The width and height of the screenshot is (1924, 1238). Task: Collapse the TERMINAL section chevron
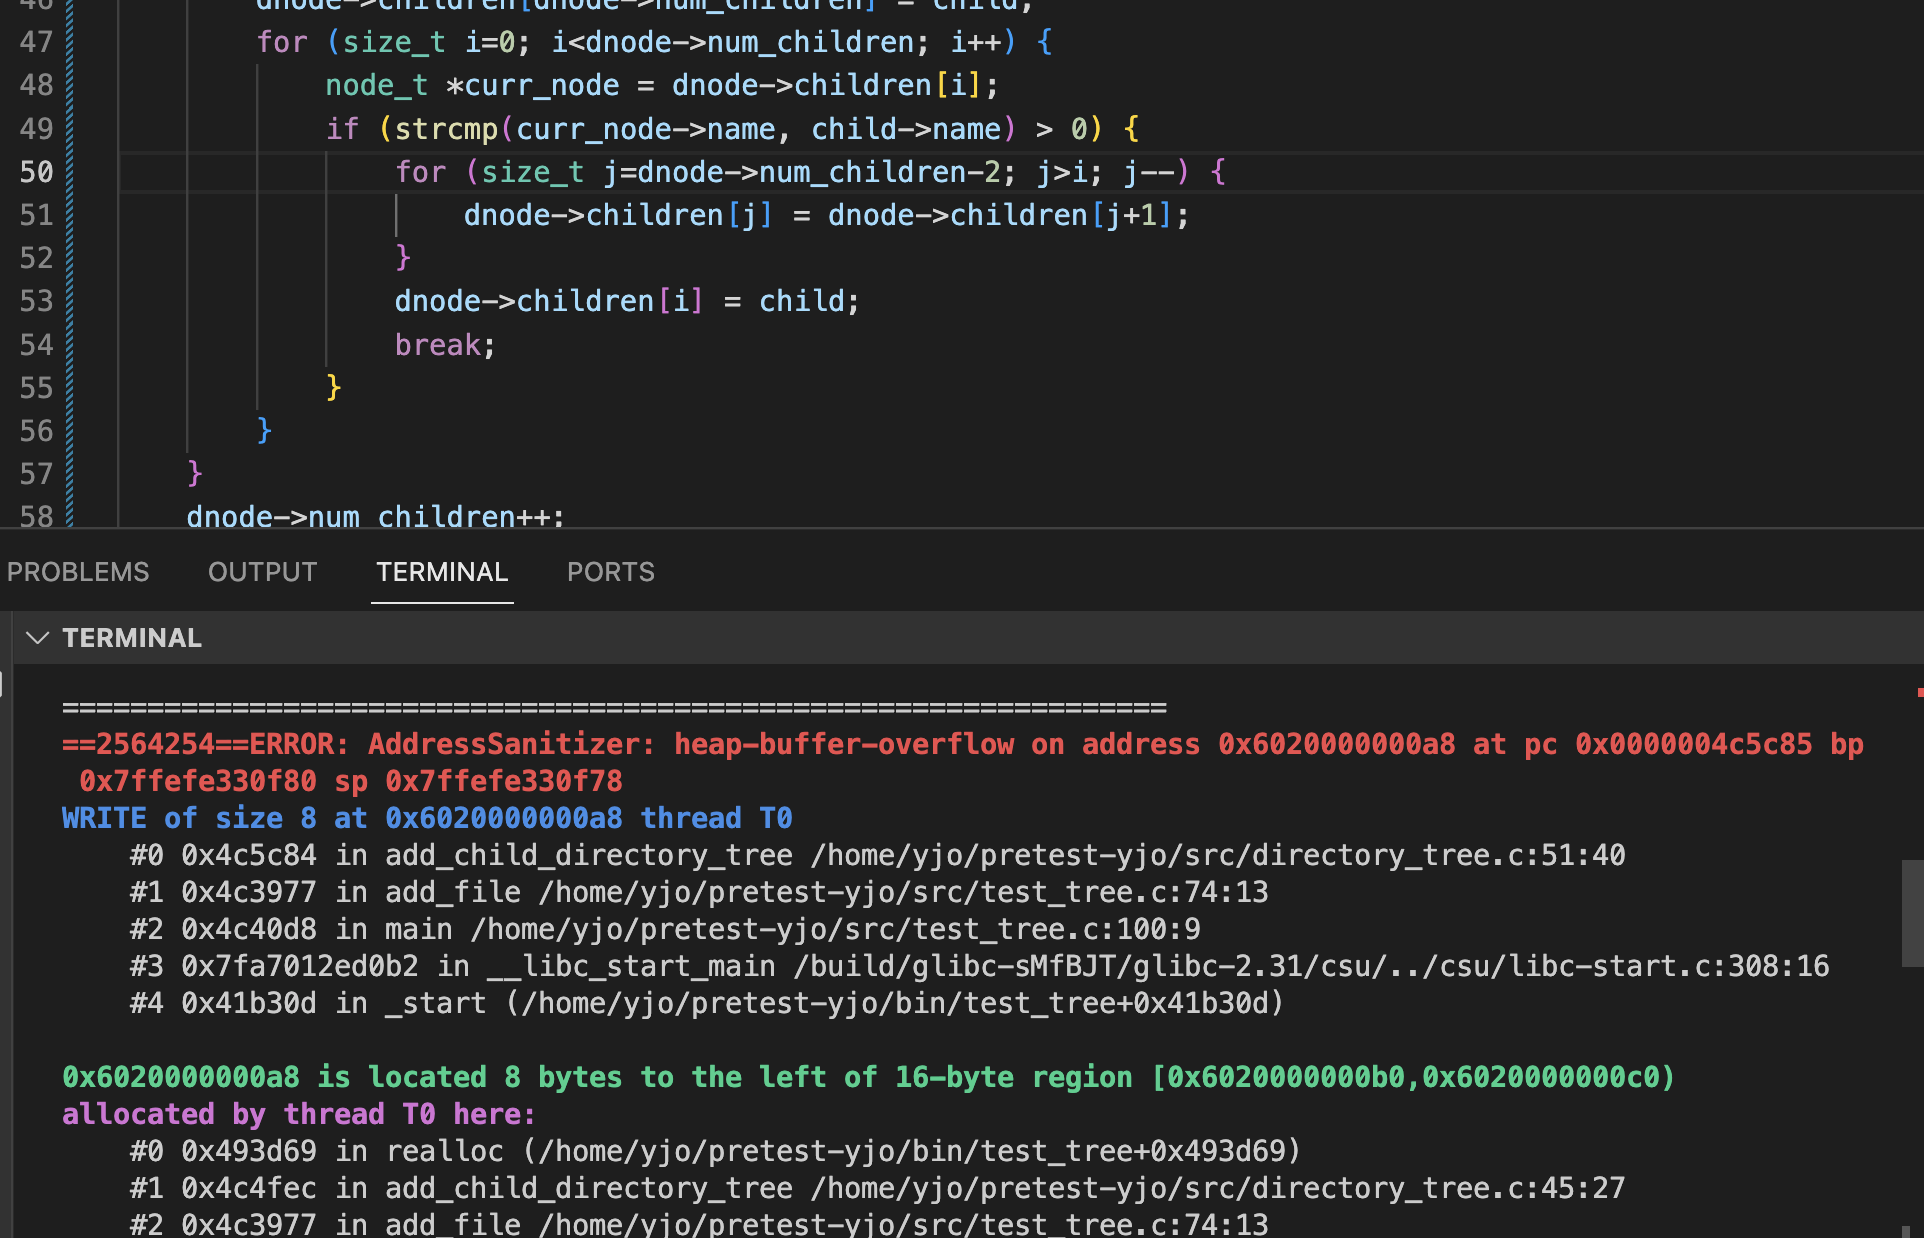point(37,638)
